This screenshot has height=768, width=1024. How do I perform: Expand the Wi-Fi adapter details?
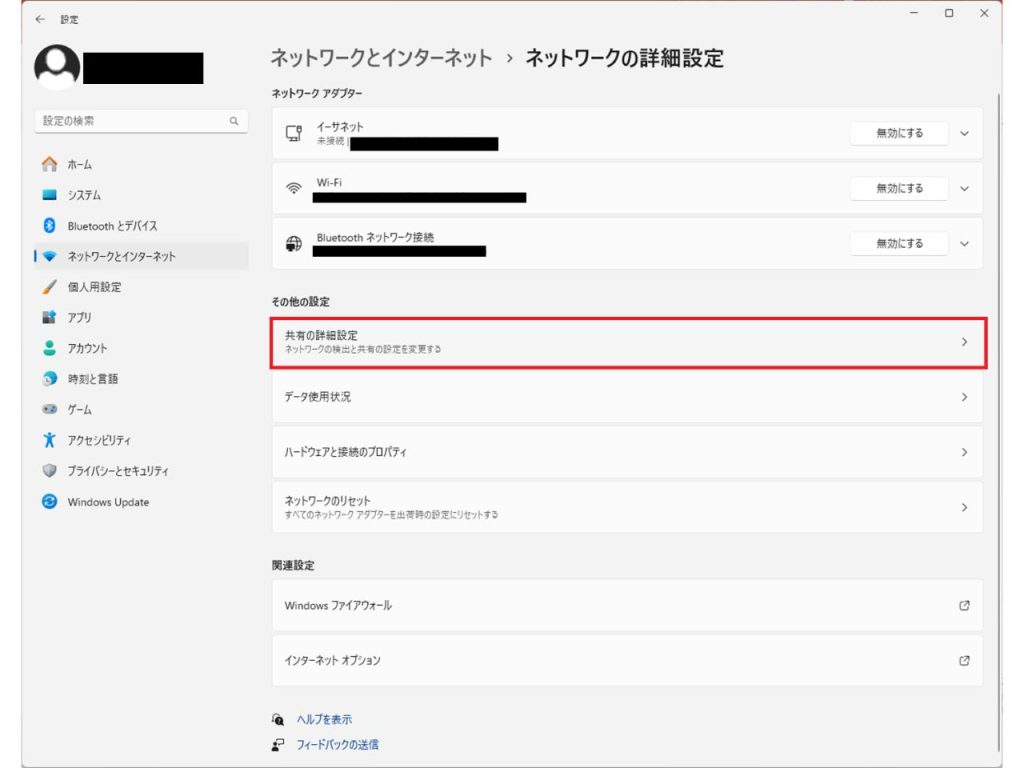click(964, 188)
